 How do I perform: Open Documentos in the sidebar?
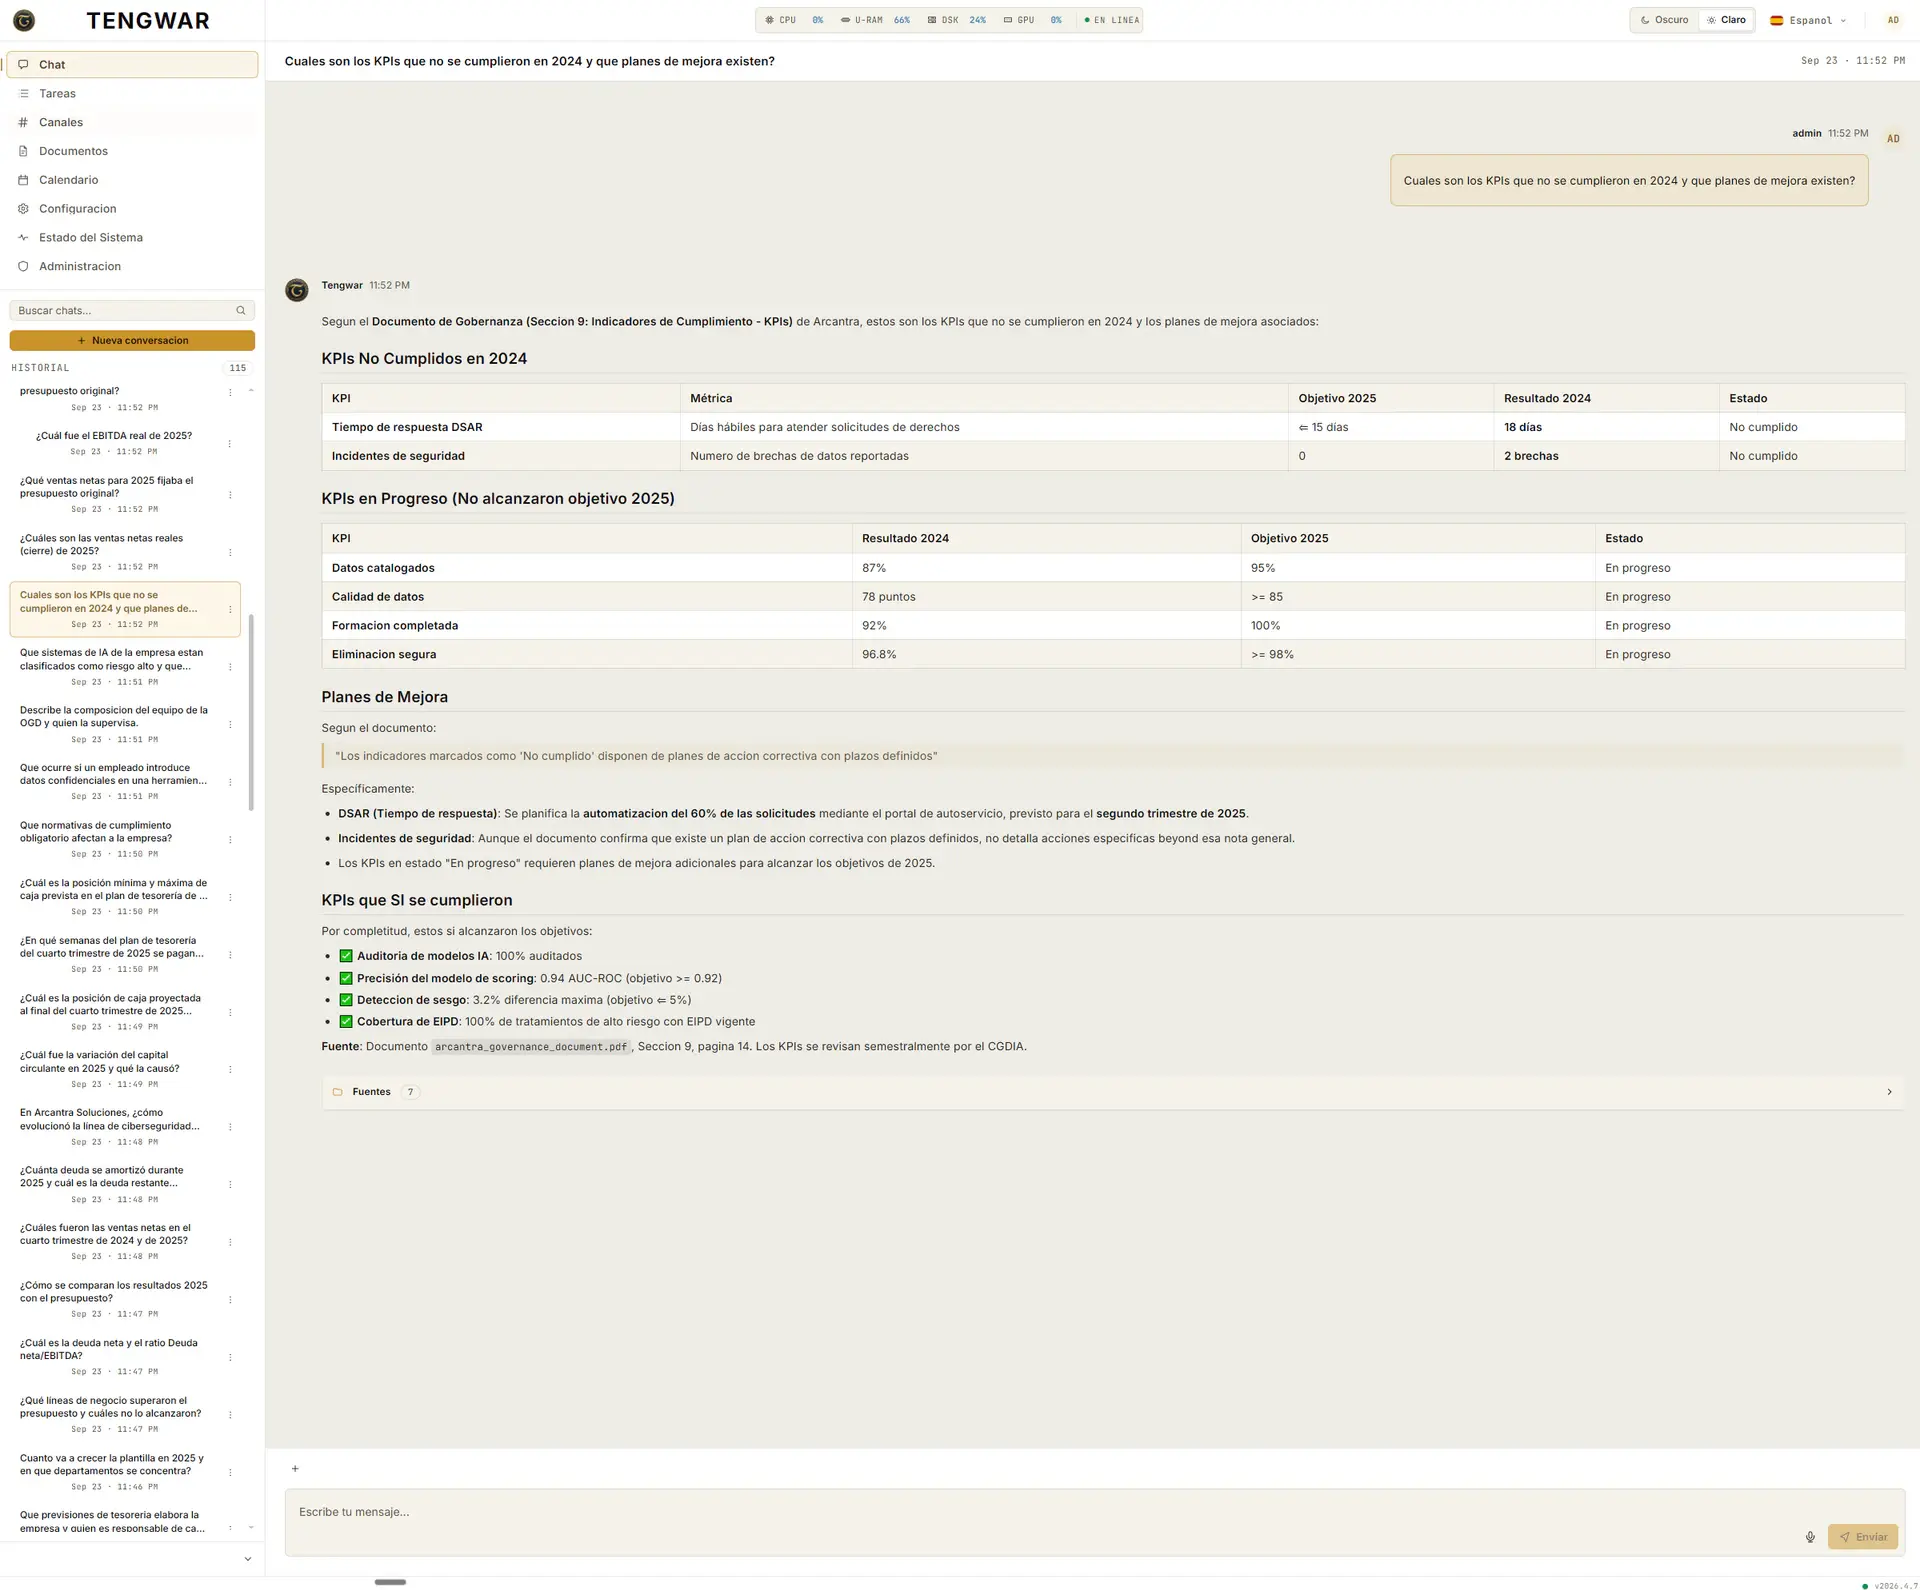(x=132, y=151)
